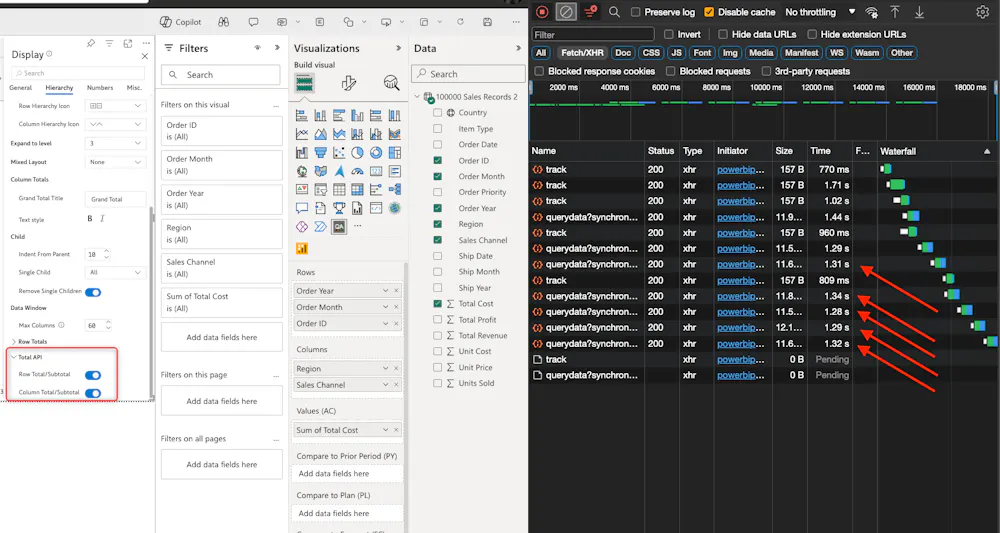Open Copilot from the Power BI toolbar

point(180,22)
